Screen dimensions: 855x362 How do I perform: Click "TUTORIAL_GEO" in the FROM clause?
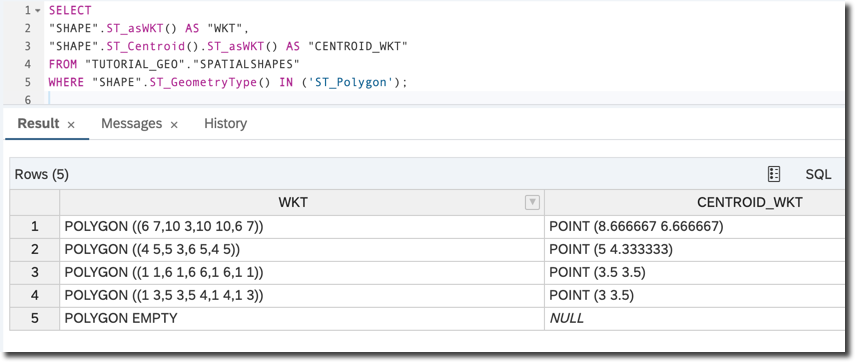point(136,64)
